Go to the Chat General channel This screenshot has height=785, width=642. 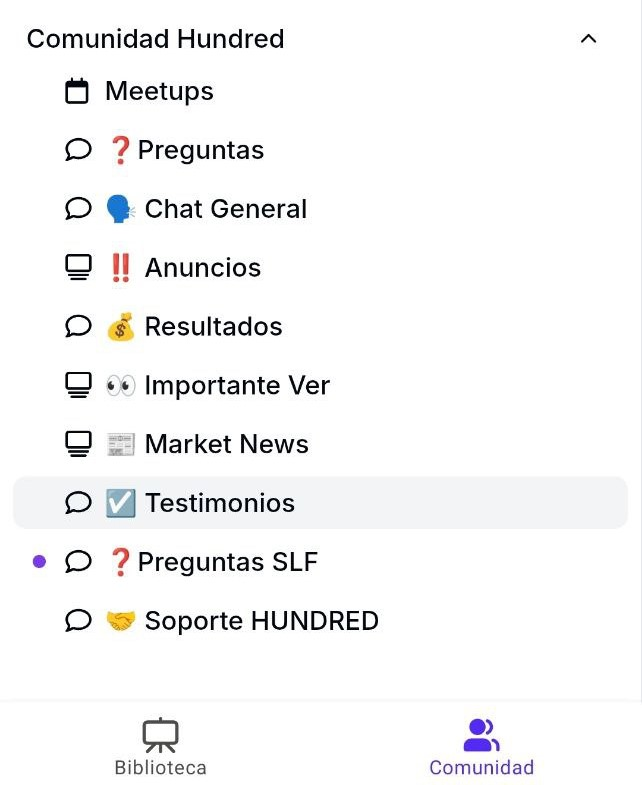pos(225,209)
